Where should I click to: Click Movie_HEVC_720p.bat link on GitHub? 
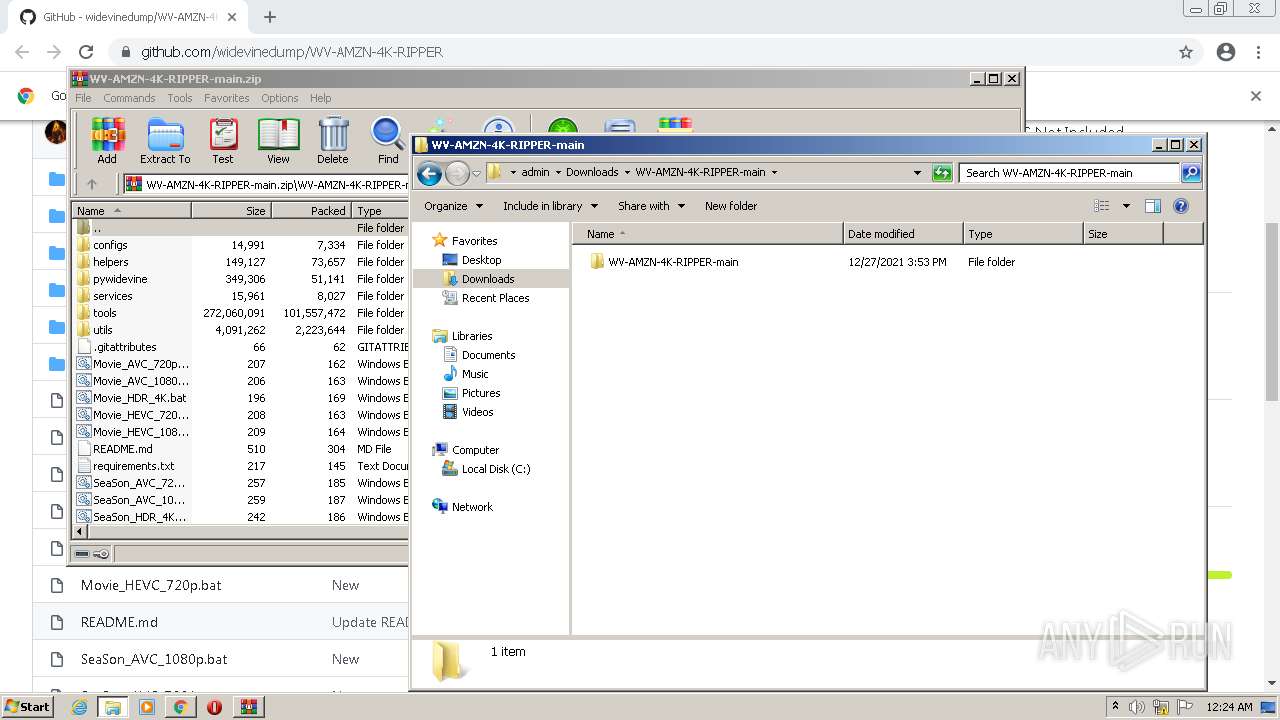click(x=151, y=585)
